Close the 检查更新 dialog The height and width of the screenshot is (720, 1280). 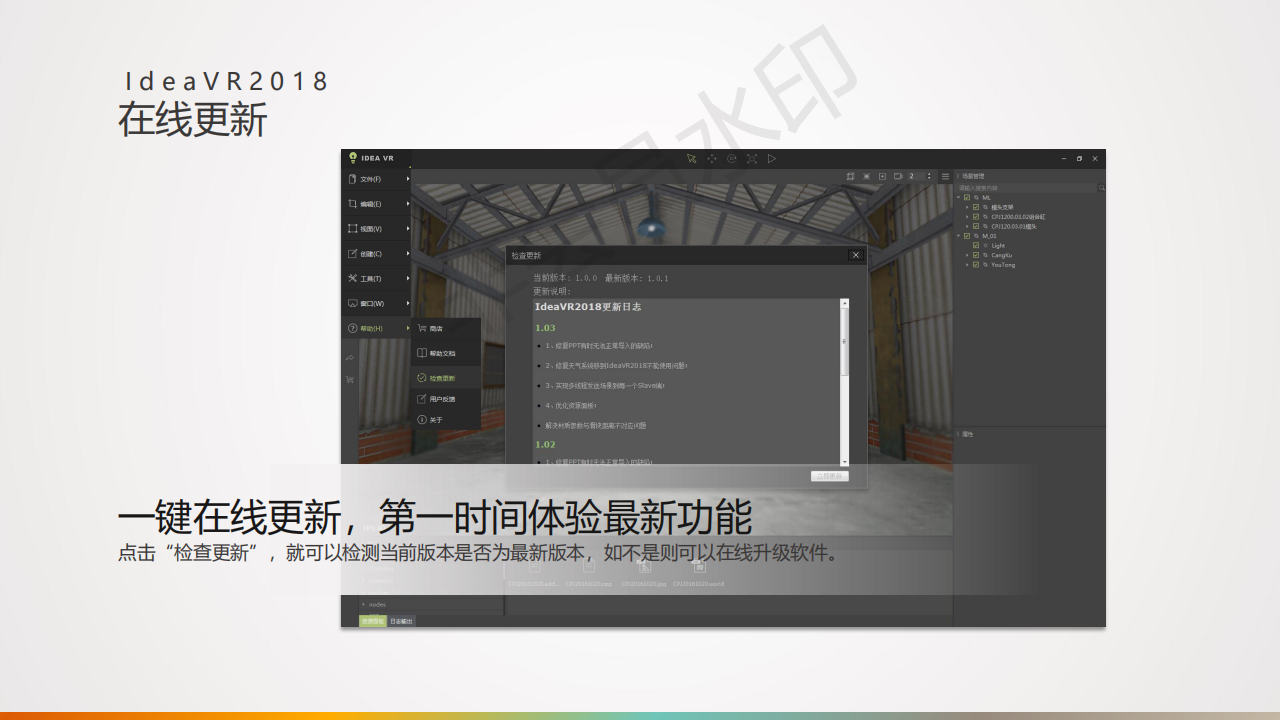(856, 255)
